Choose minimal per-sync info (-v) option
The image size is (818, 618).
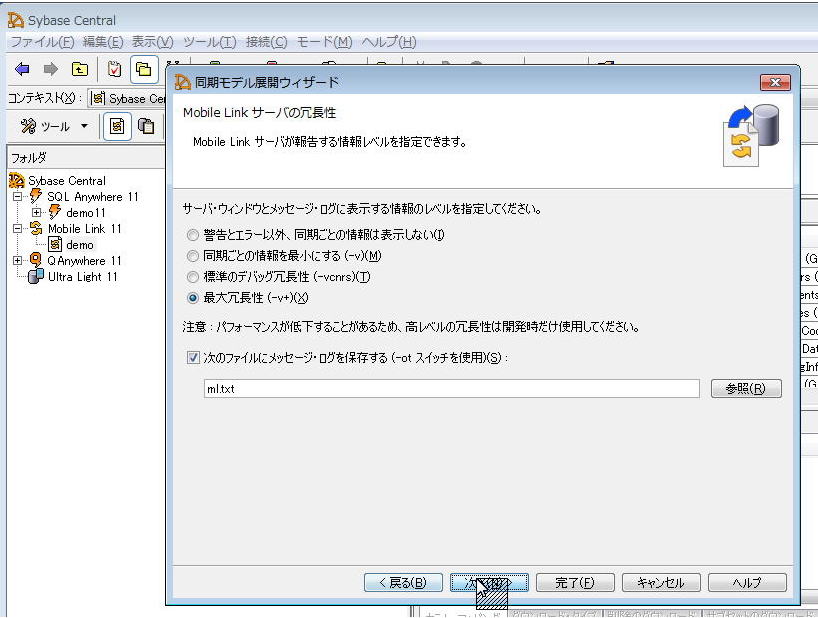(x=193, y=256)
